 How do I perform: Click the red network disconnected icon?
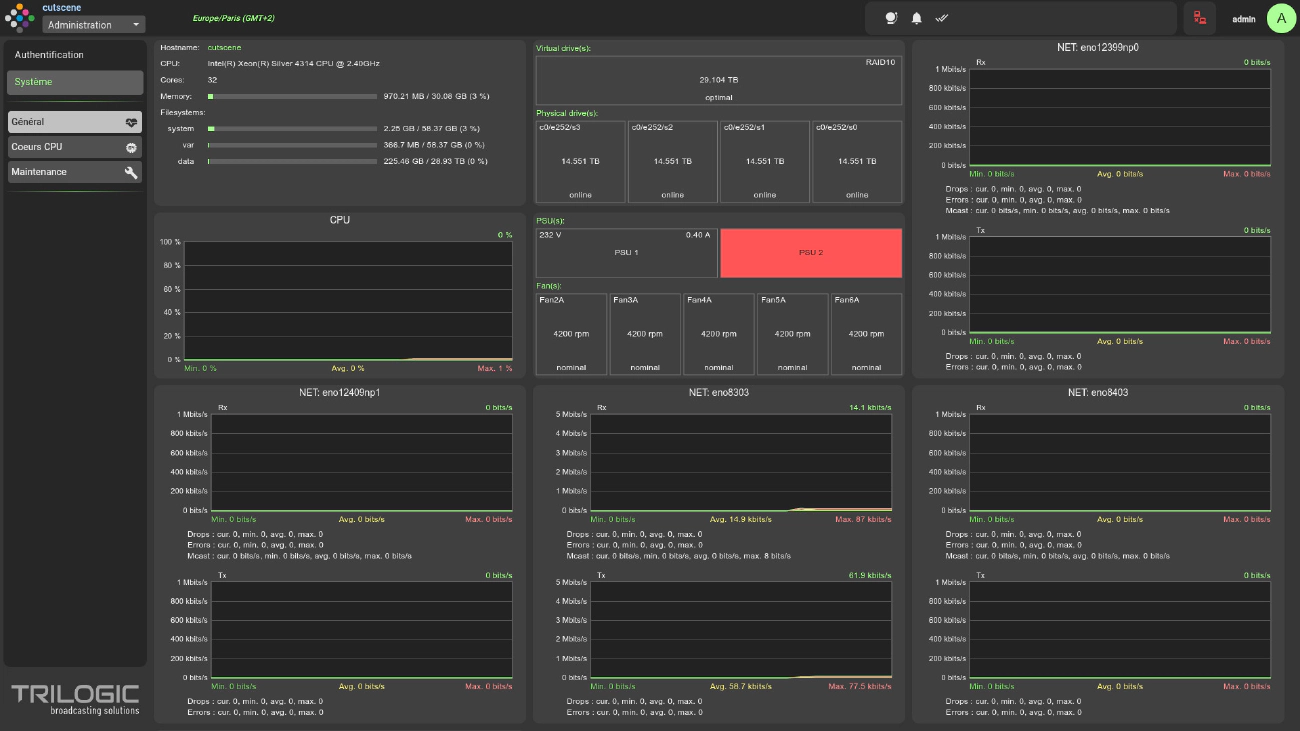[1200, 18]
